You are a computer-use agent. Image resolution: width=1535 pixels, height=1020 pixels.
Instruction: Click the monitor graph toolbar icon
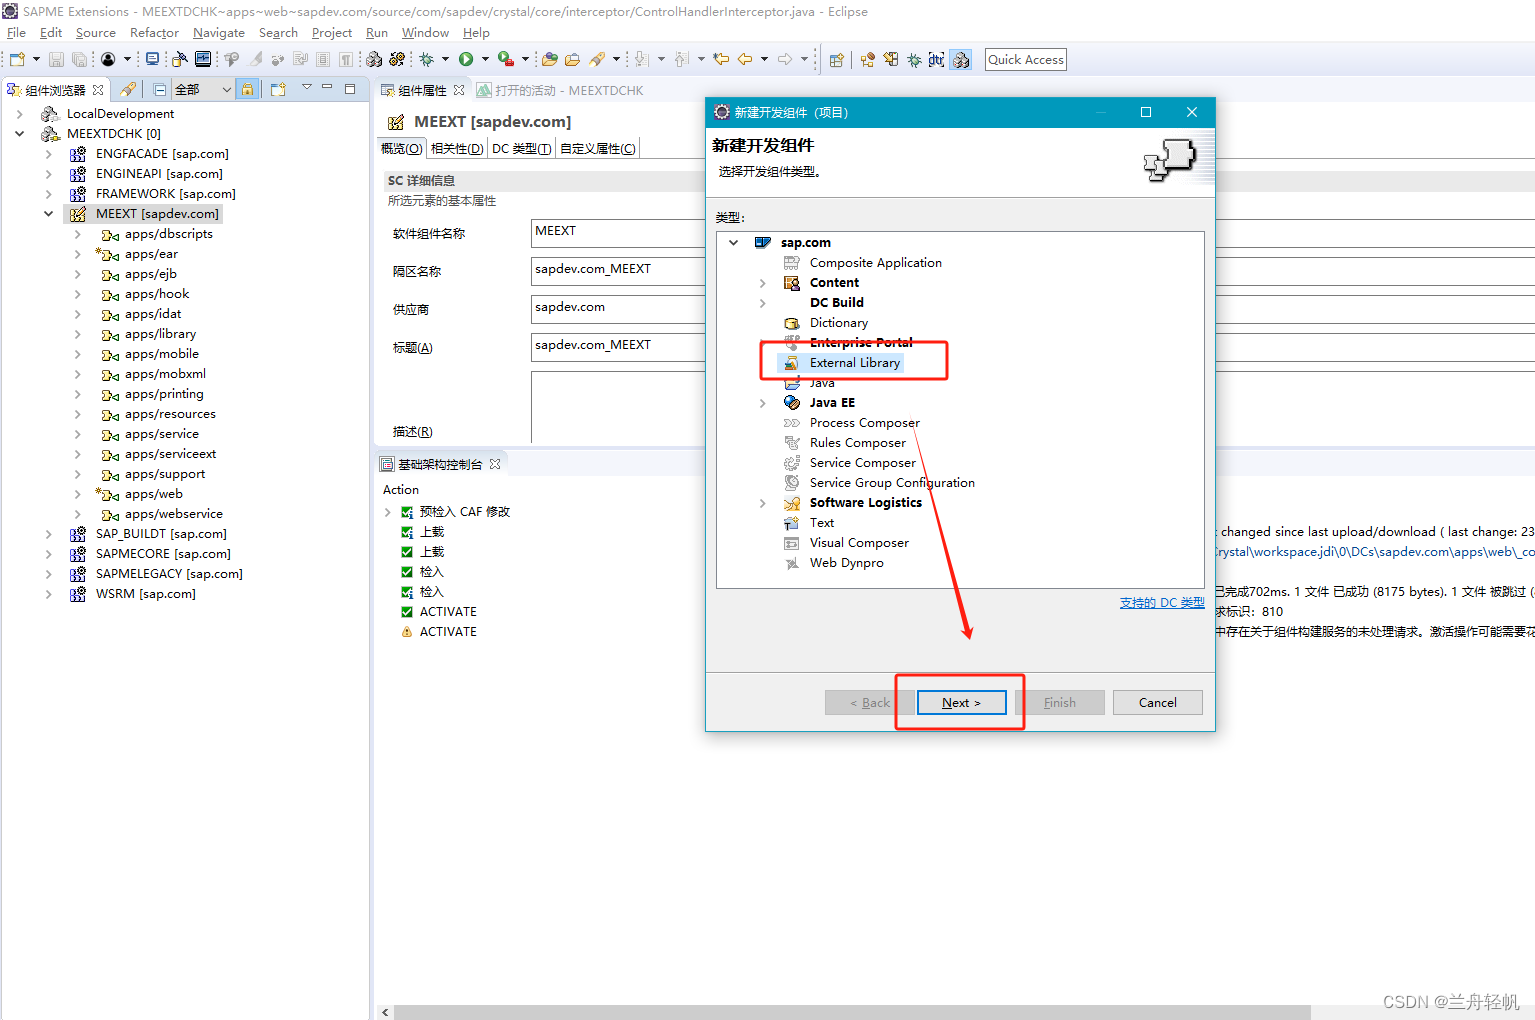click(203, 60)
